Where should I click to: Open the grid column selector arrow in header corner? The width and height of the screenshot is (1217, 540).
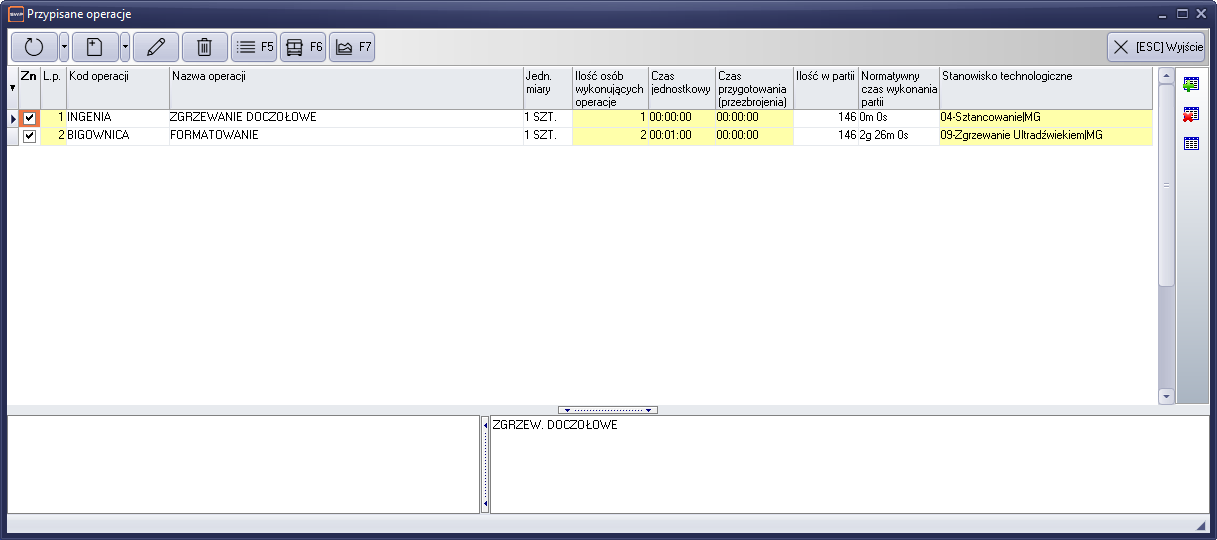[x=12, y=88]
